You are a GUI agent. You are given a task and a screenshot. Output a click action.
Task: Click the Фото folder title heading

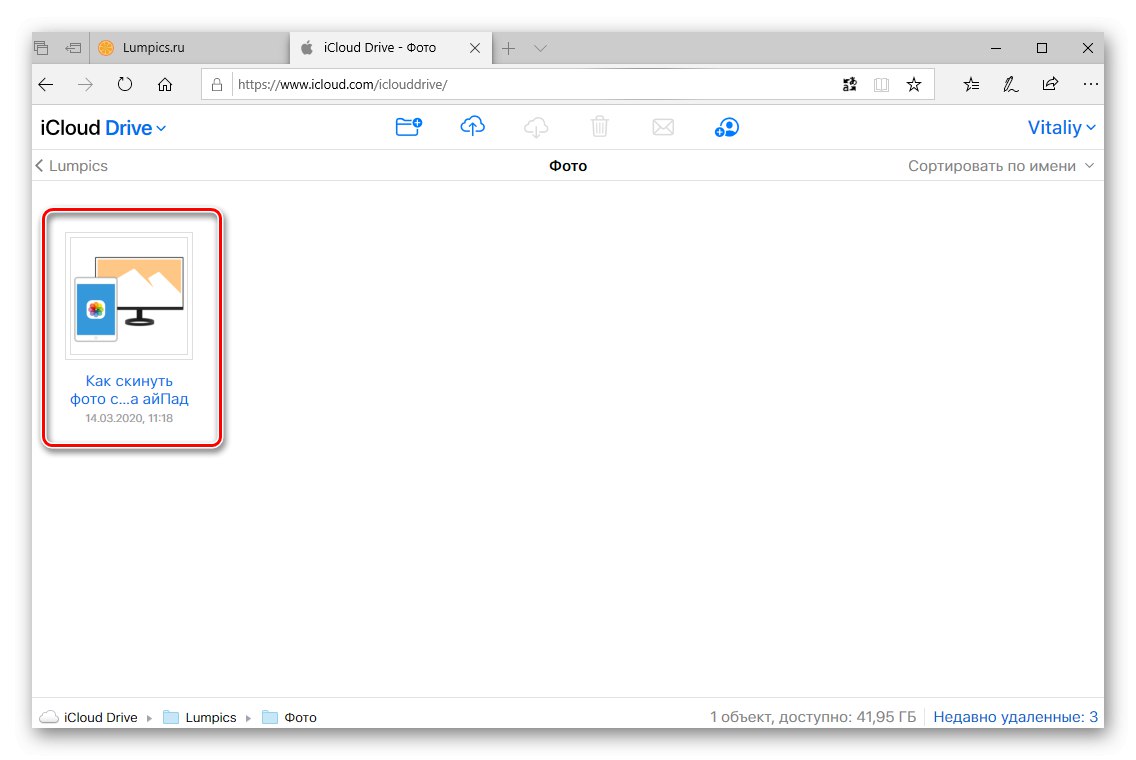click(x=568, y=166)
